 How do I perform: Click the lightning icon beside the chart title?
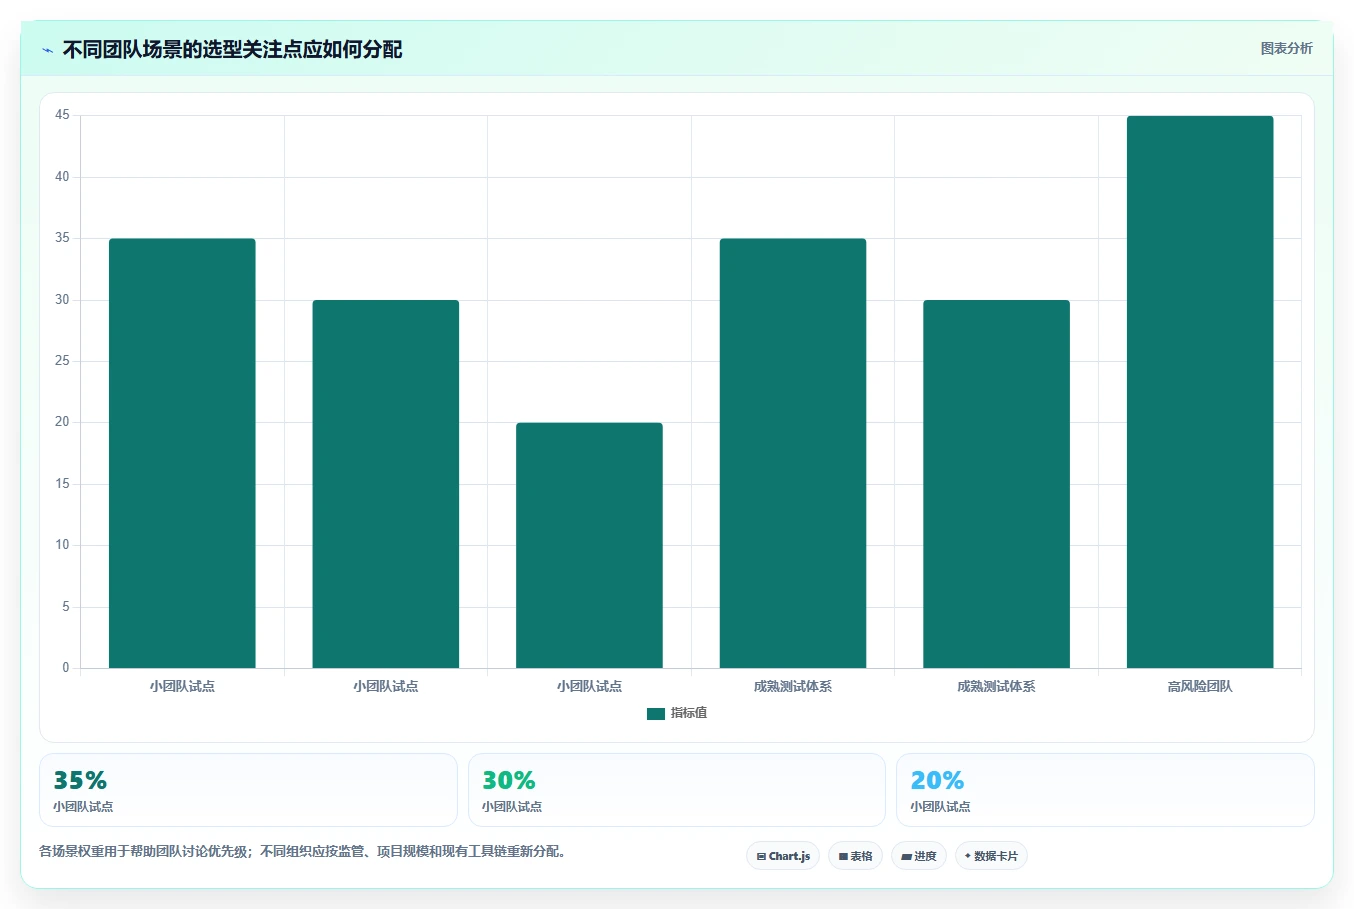pos(47,50)
